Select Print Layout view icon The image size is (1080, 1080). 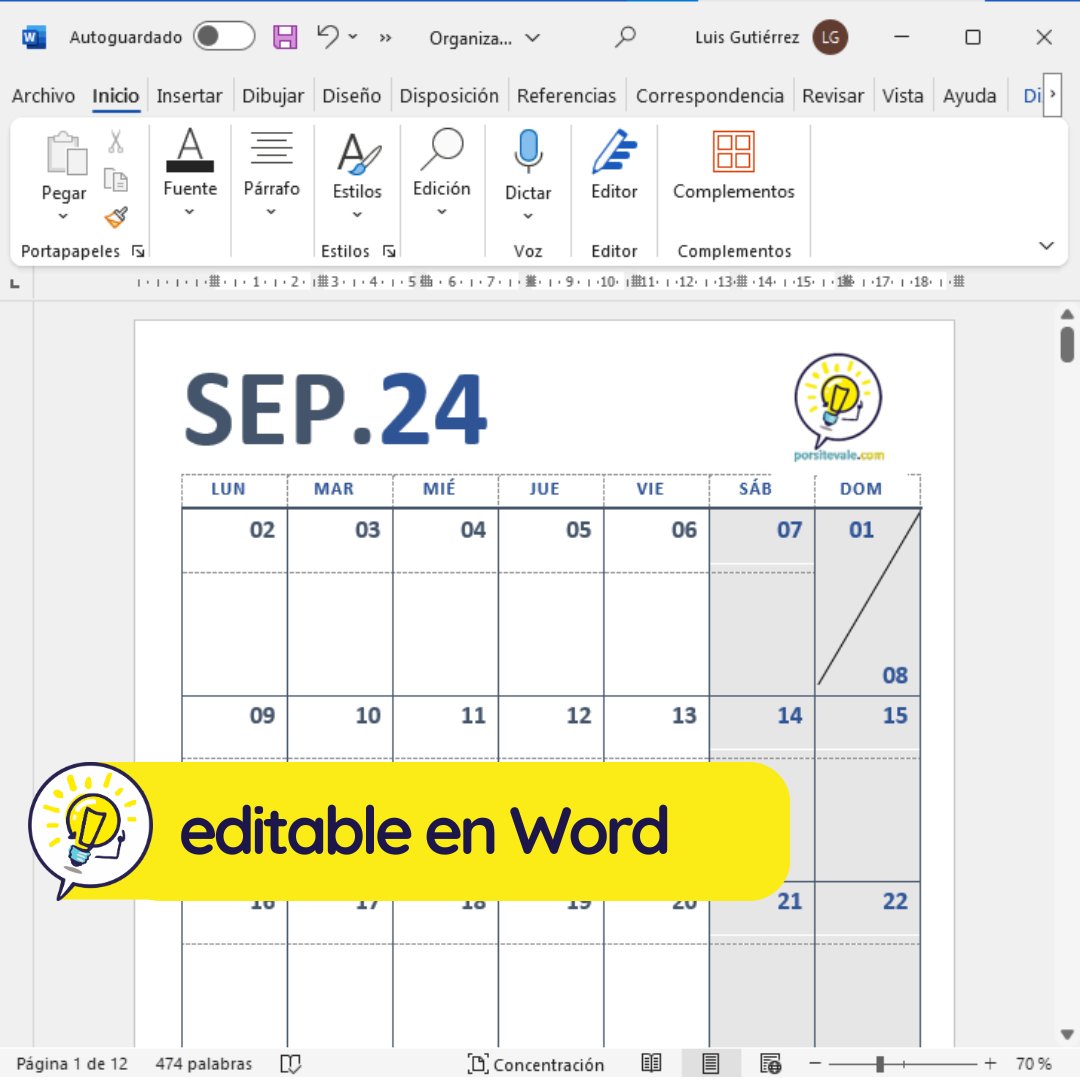pyautogui.click(x=711, y=1064)
